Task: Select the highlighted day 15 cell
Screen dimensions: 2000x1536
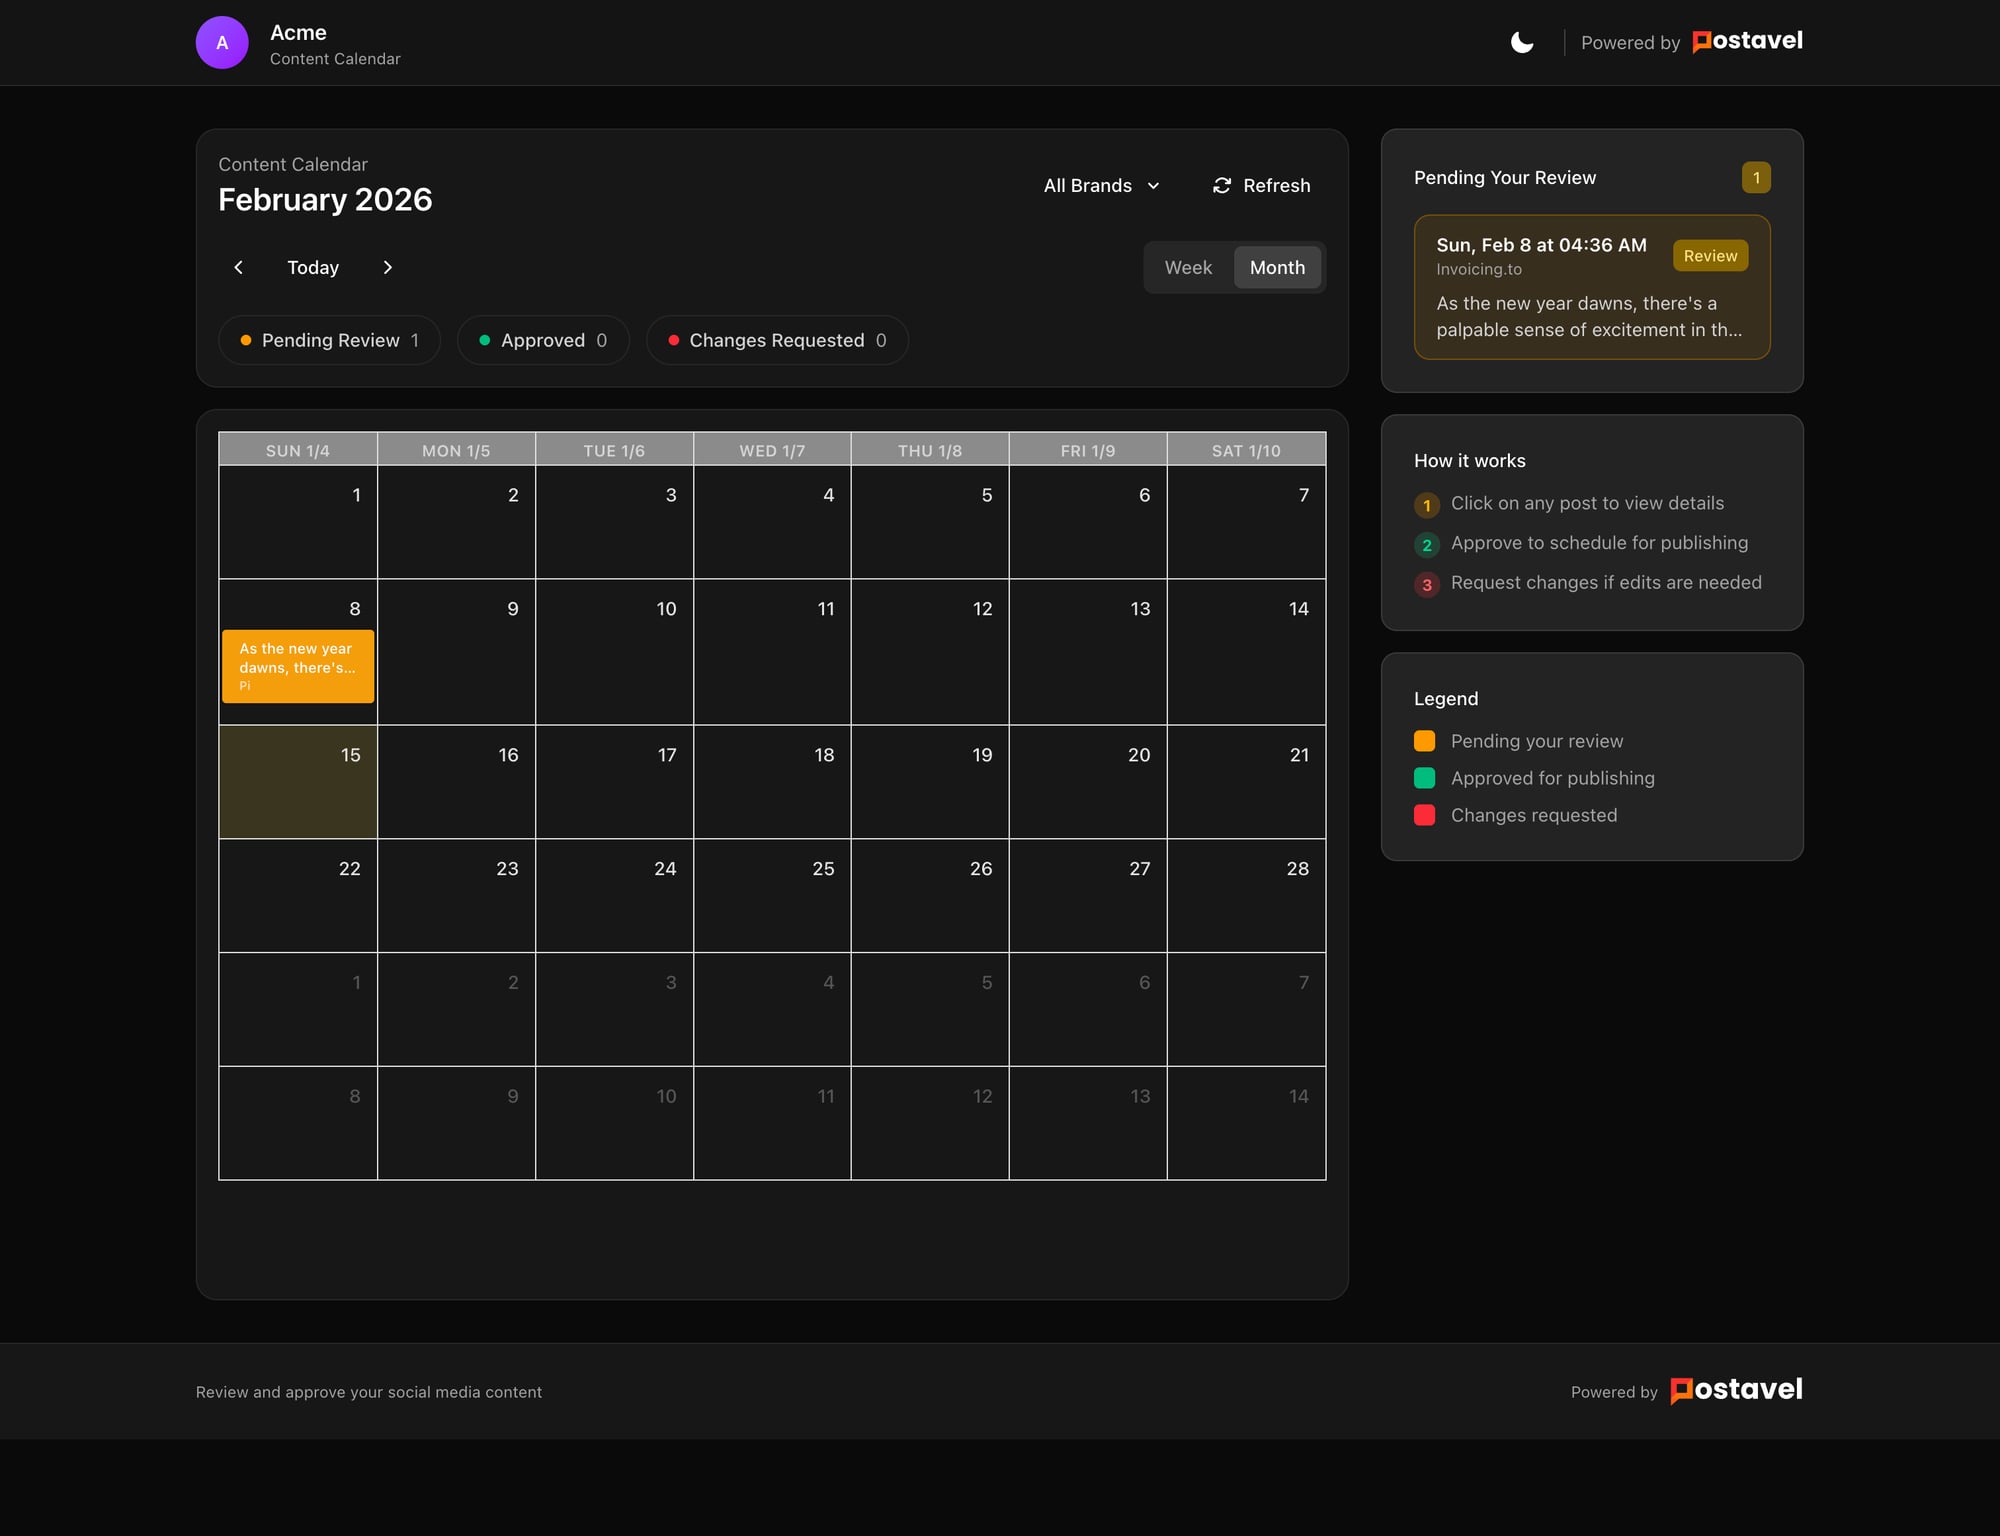Action: pos(298,782)
